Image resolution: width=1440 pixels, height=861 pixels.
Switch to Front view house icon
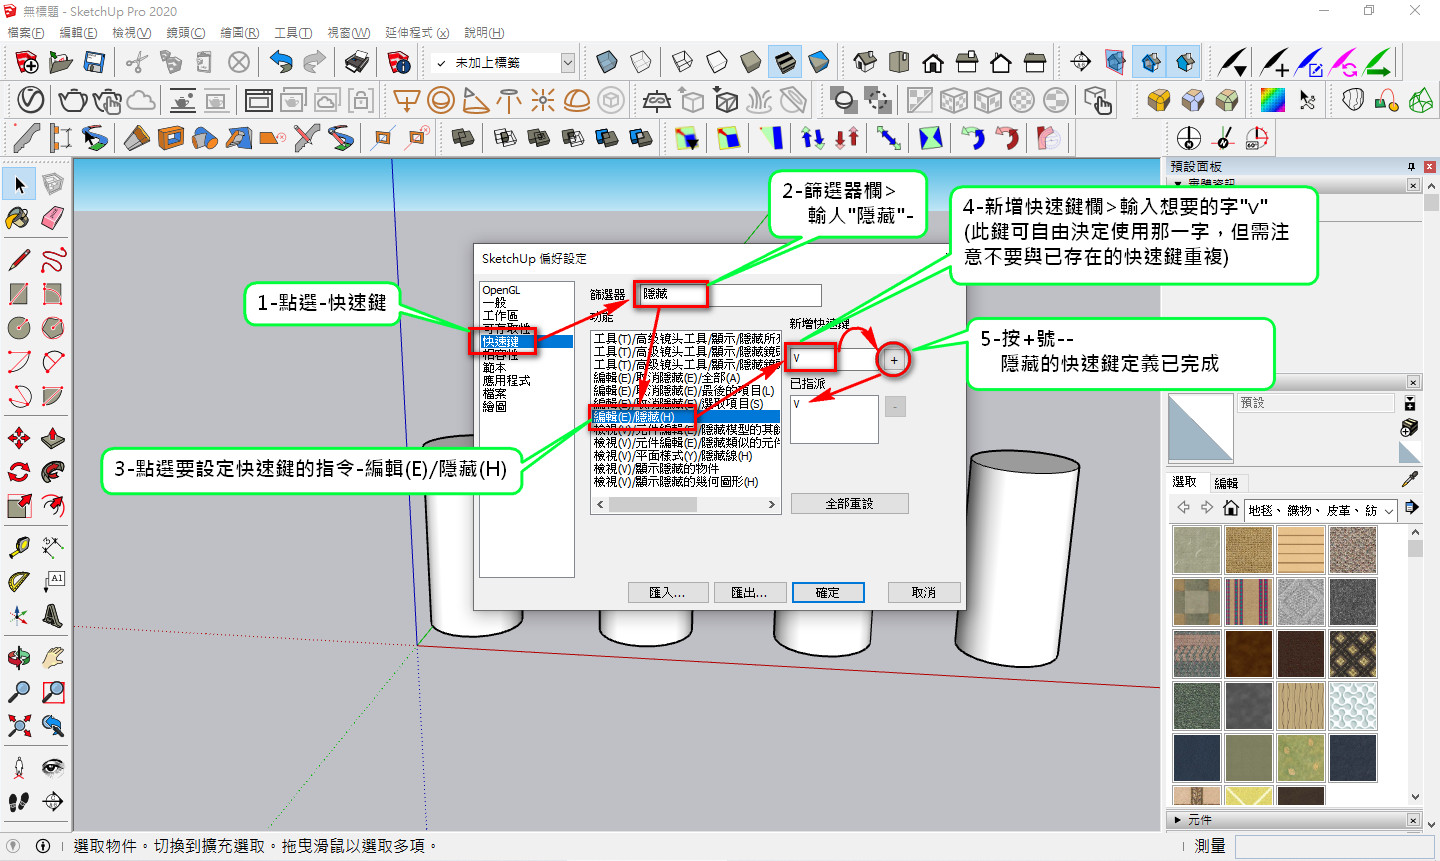click(x=933, y=63)
